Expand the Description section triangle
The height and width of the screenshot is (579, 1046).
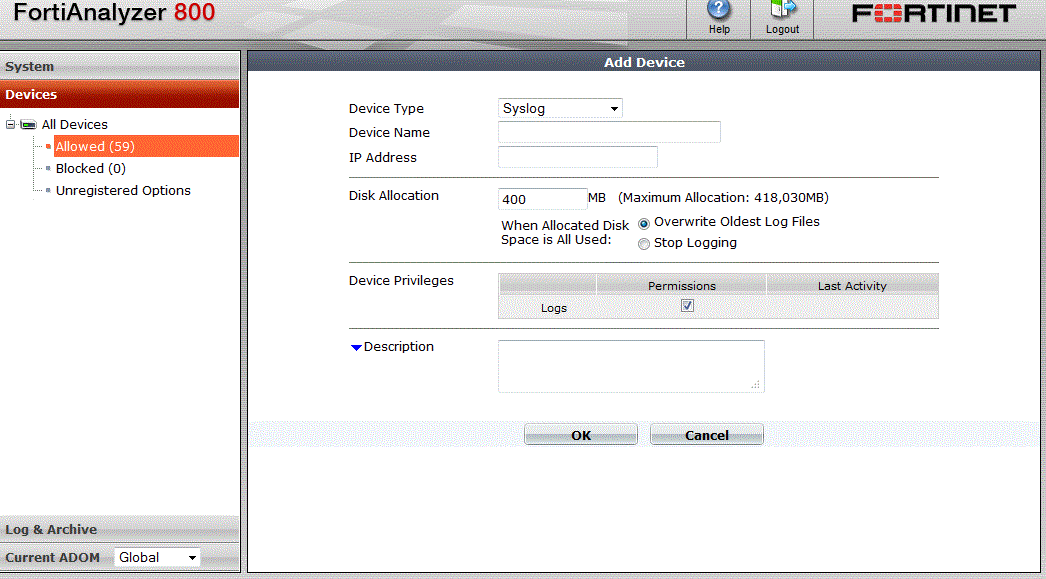356,348
